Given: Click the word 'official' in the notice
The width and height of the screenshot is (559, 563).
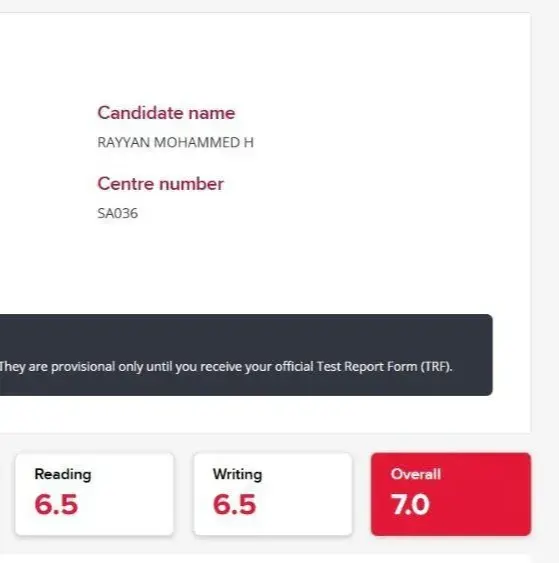Looking at the screenshot, I should pos(294,367).
